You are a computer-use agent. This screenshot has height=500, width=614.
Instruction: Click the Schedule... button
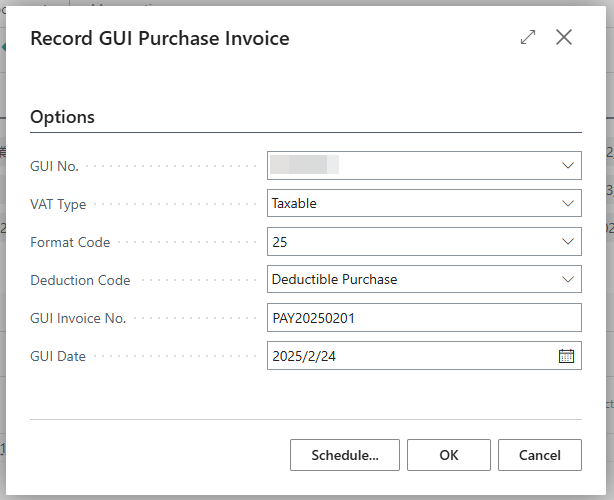345,455
